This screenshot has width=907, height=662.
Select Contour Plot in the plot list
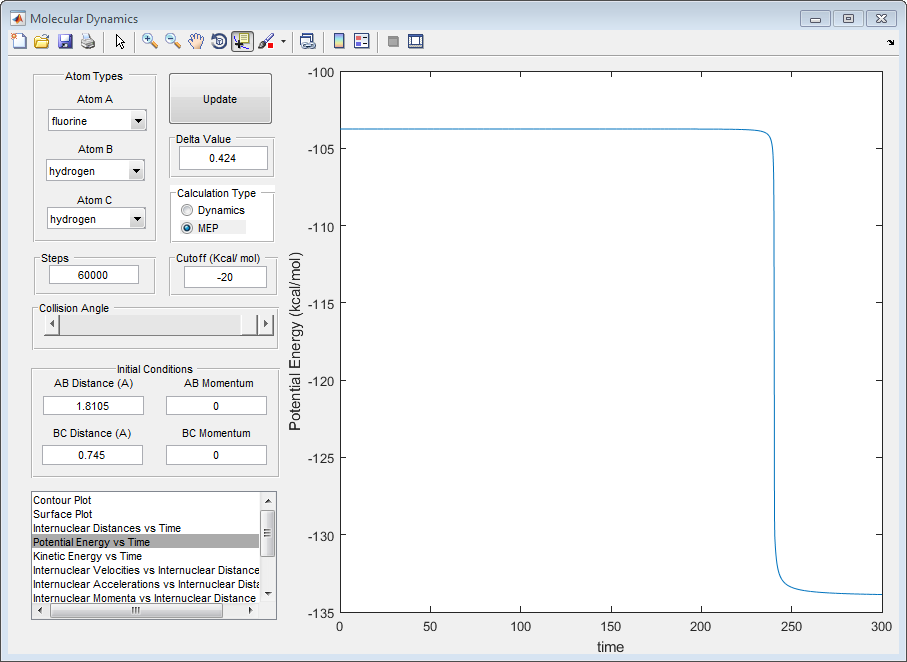63,500
